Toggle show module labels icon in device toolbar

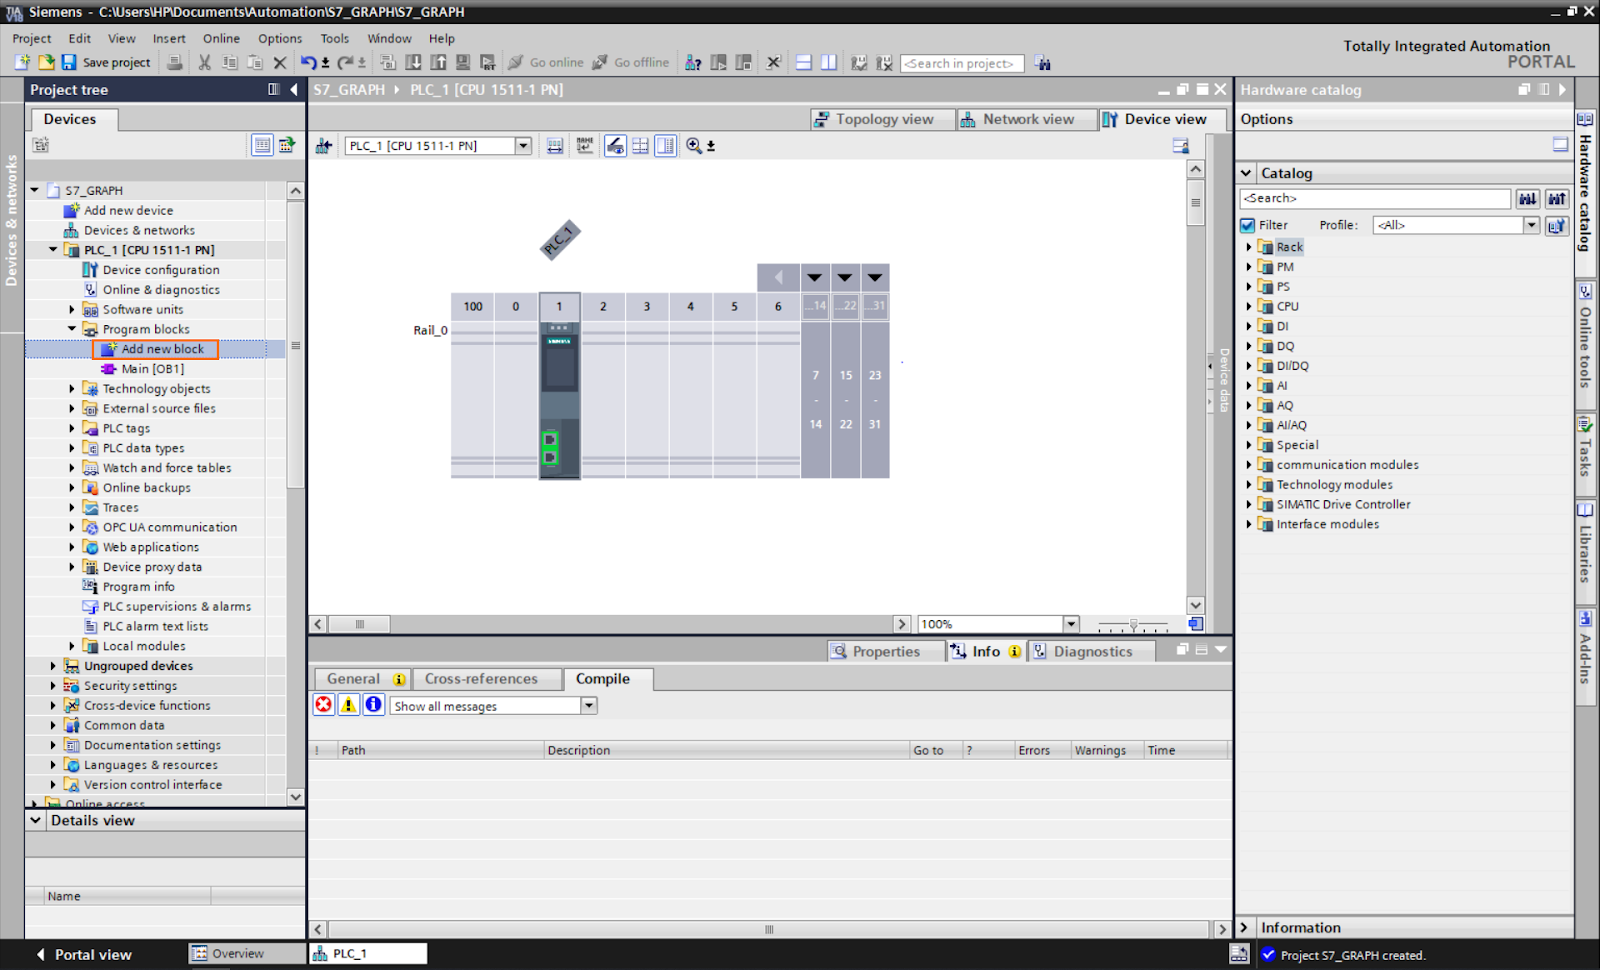pos(585,146)
